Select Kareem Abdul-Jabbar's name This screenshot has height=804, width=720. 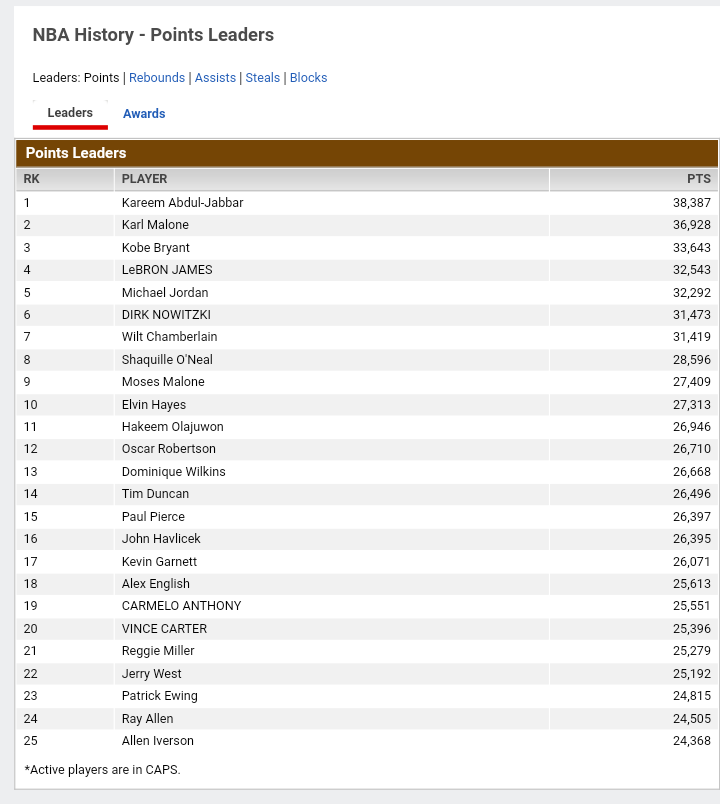(x=182, y=203)
